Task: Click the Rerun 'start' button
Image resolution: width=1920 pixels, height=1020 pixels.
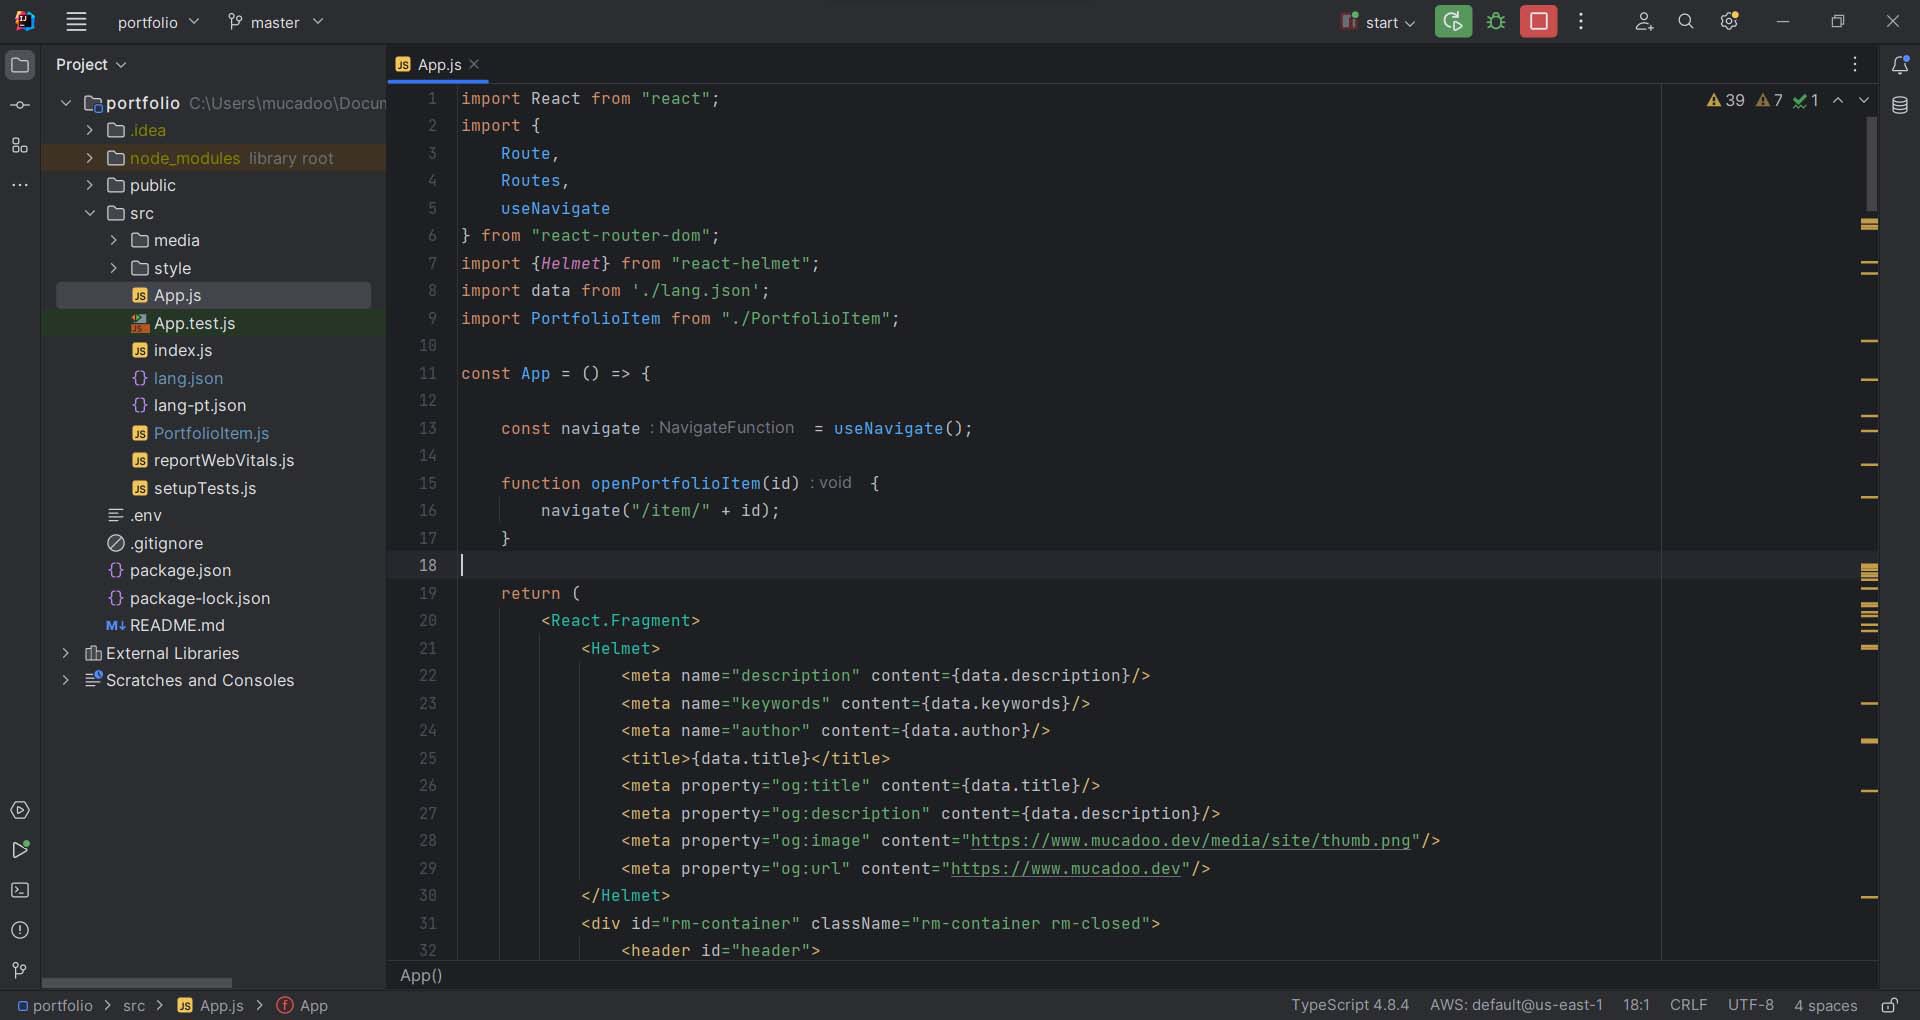Action: (x=1453, y=21)
